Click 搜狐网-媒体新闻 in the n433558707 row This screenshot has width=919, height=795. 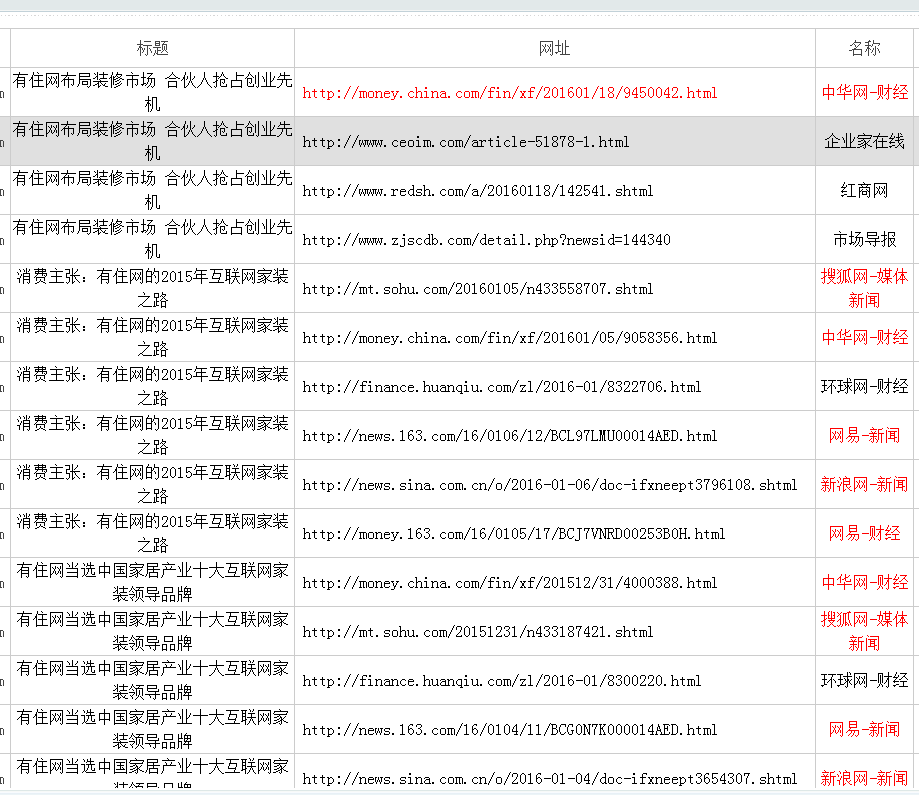864,288
